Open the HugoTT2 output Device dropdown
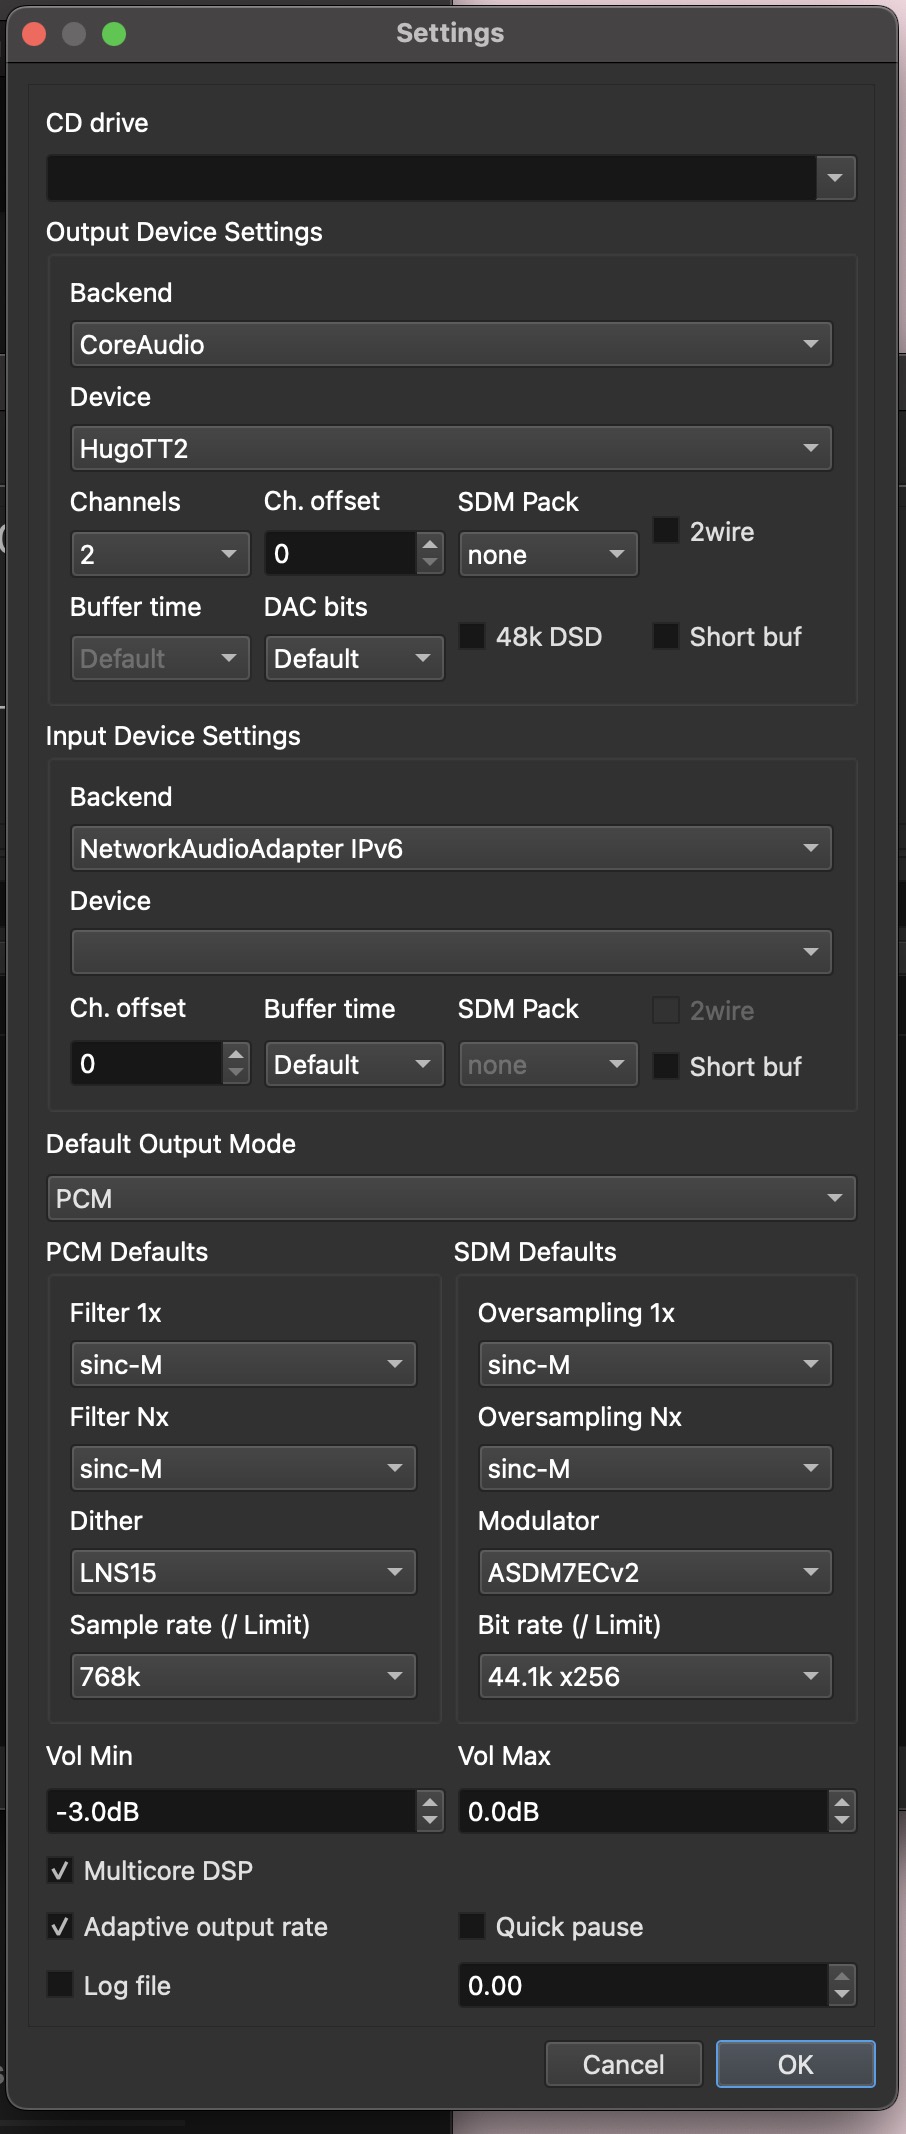906x2134 pixels. (451, 449)
